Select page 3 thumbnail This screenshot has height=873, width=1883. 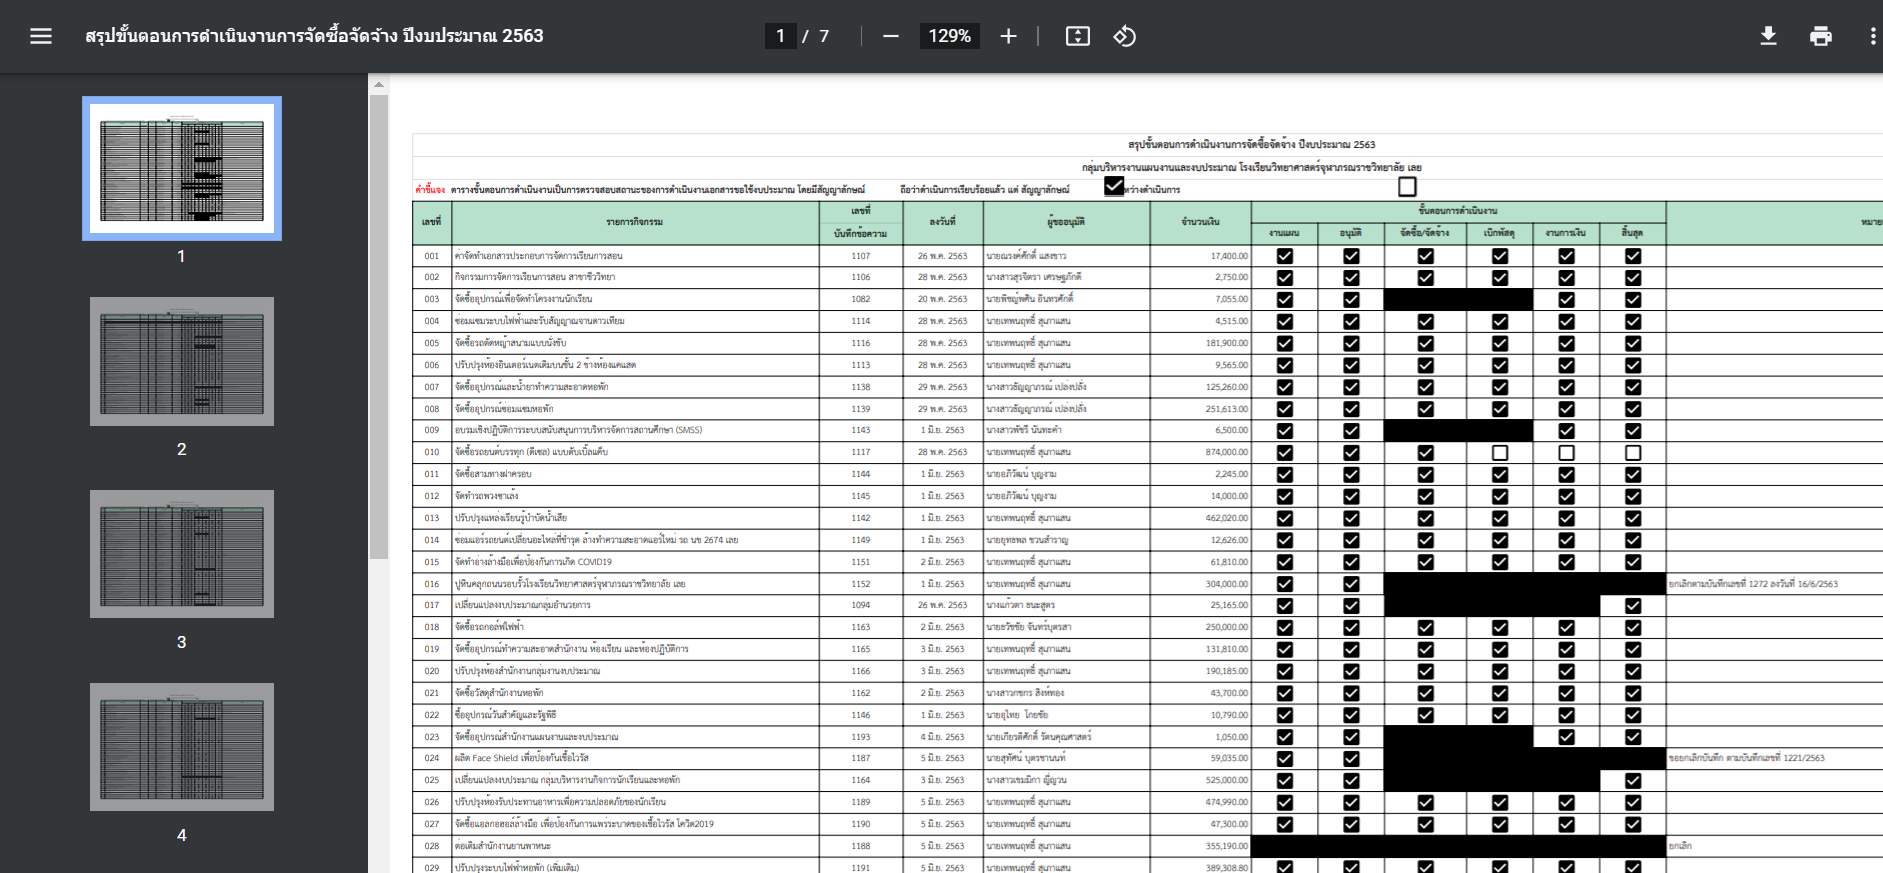tap(182, 554)
